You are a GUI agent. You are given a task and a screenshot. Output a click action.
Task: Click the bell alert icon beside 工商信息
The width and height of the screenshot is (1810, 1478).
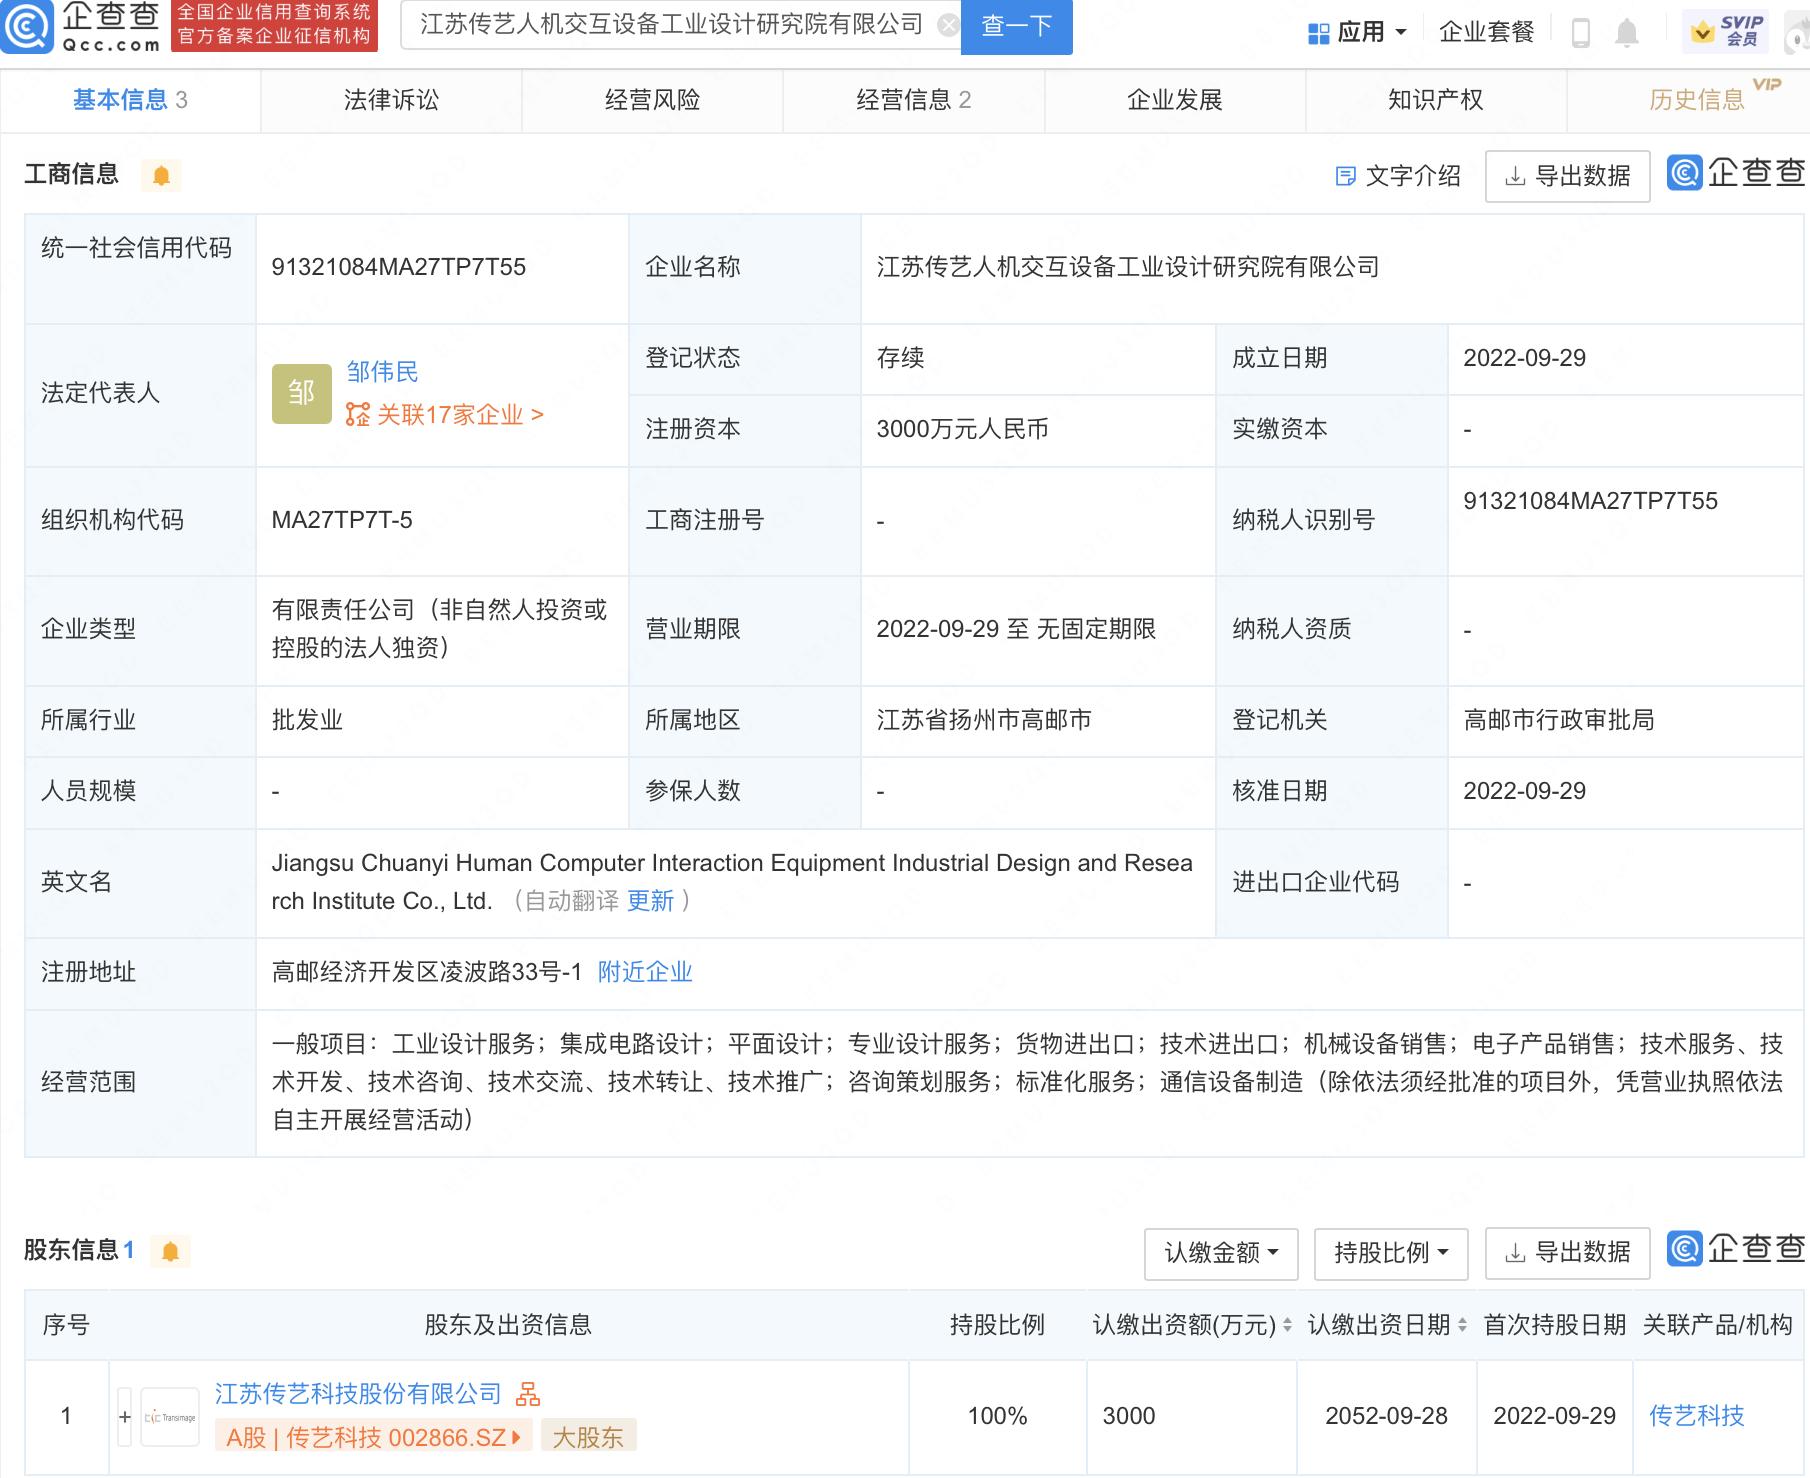161,176
